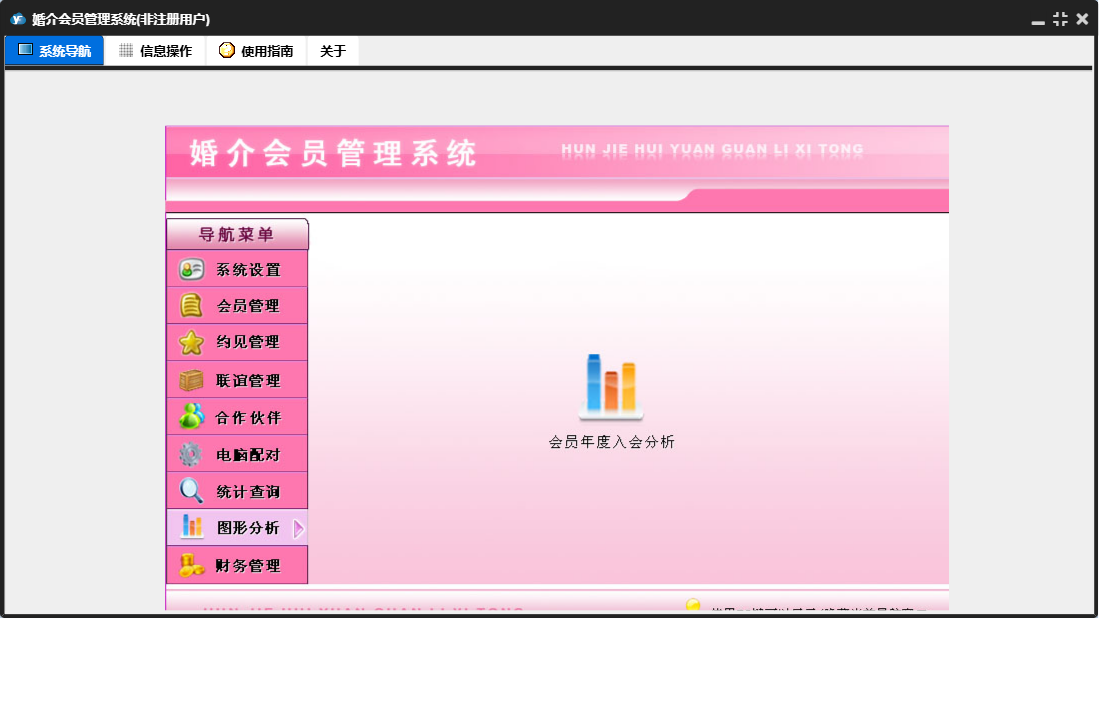Open the 财务管理 section

tap(237, 565)
